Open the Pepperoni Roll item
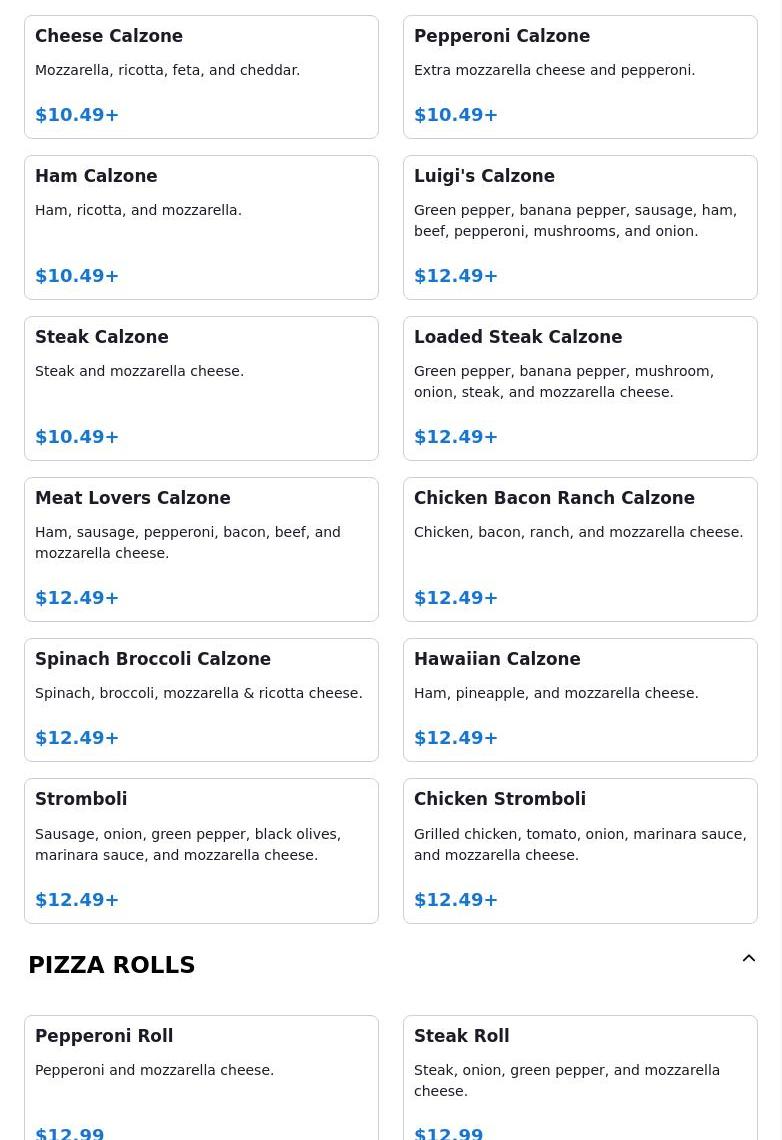The width and height of the screenshot is (782, 1140). point(201,1077)
